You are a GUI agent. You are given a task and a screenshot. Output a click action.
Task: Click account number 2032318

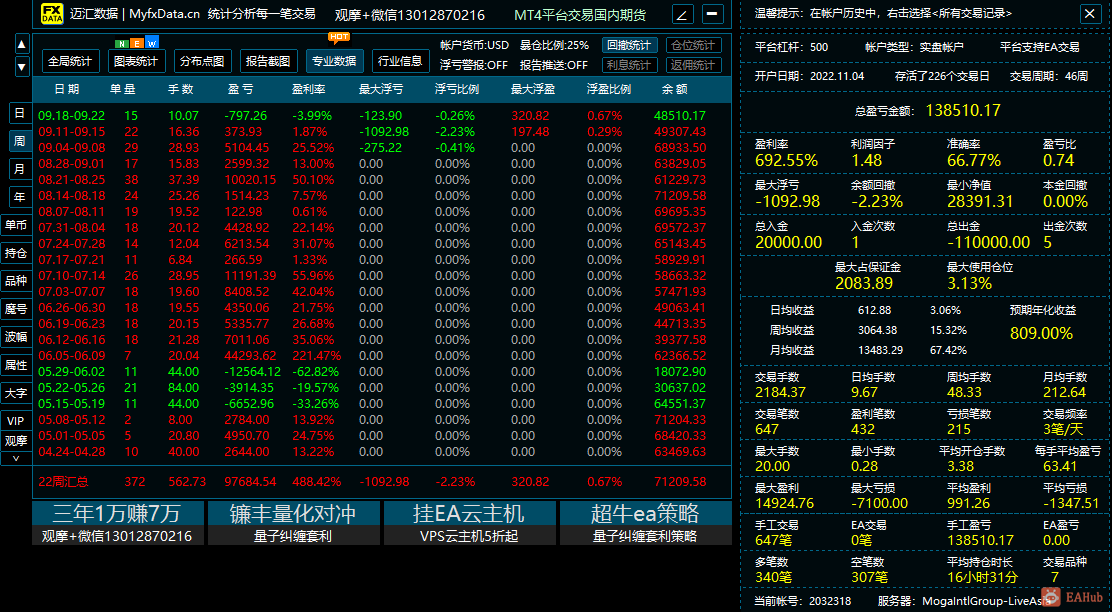coord(830,601)
